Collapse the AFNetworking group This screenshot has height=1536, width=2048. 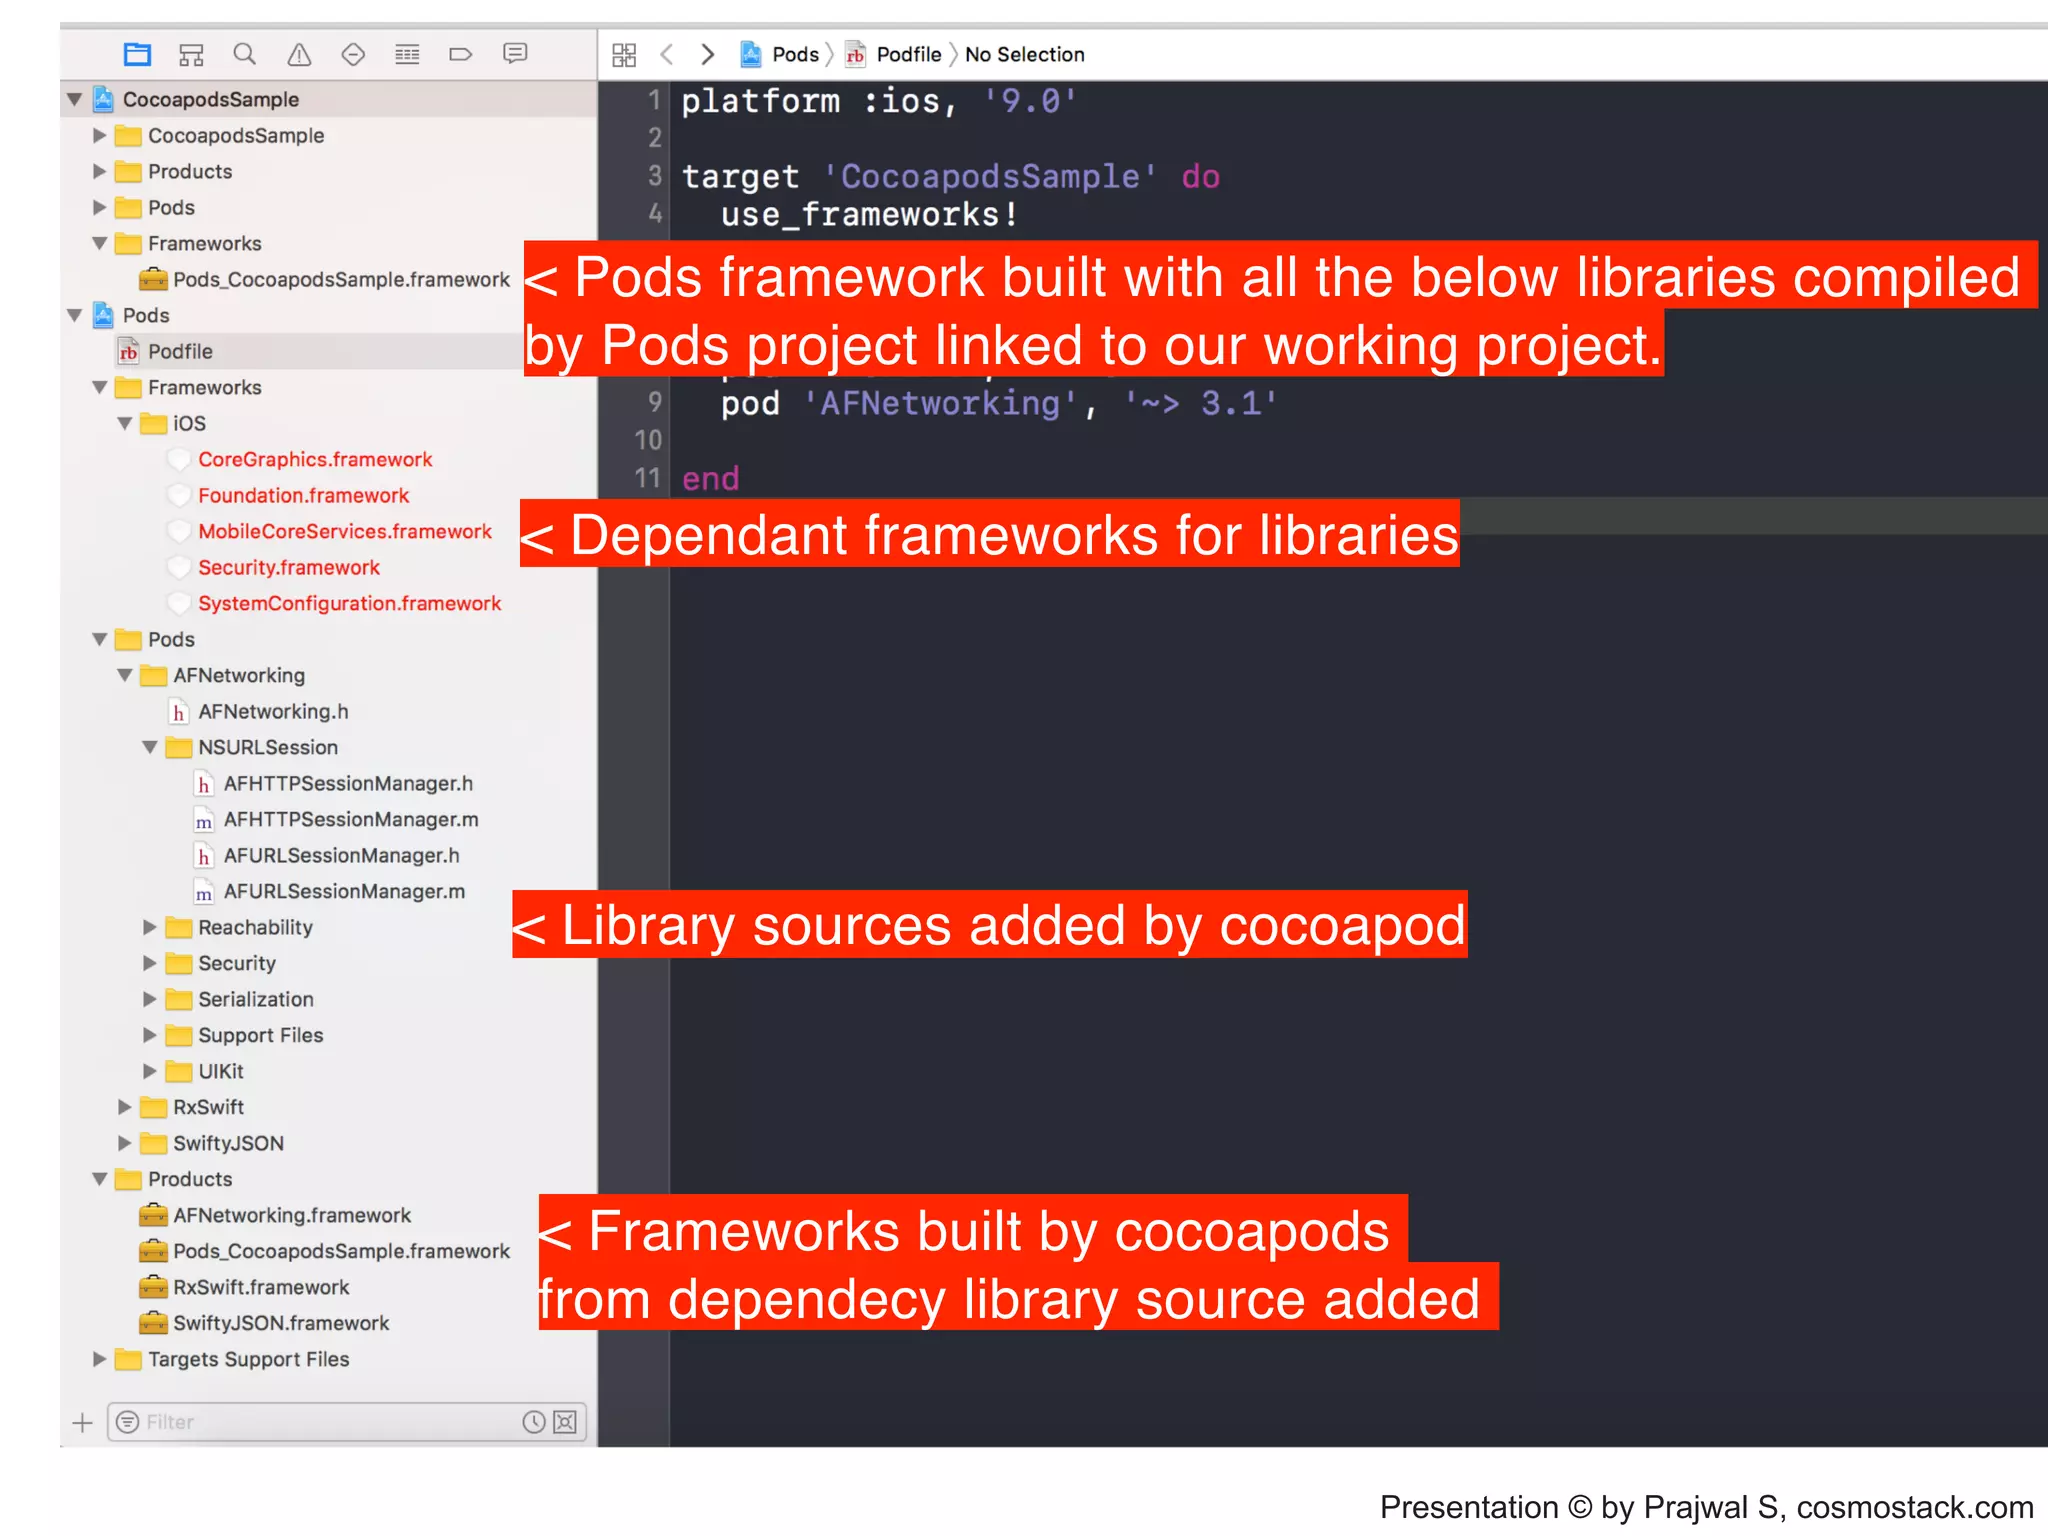tap(125, 675)
